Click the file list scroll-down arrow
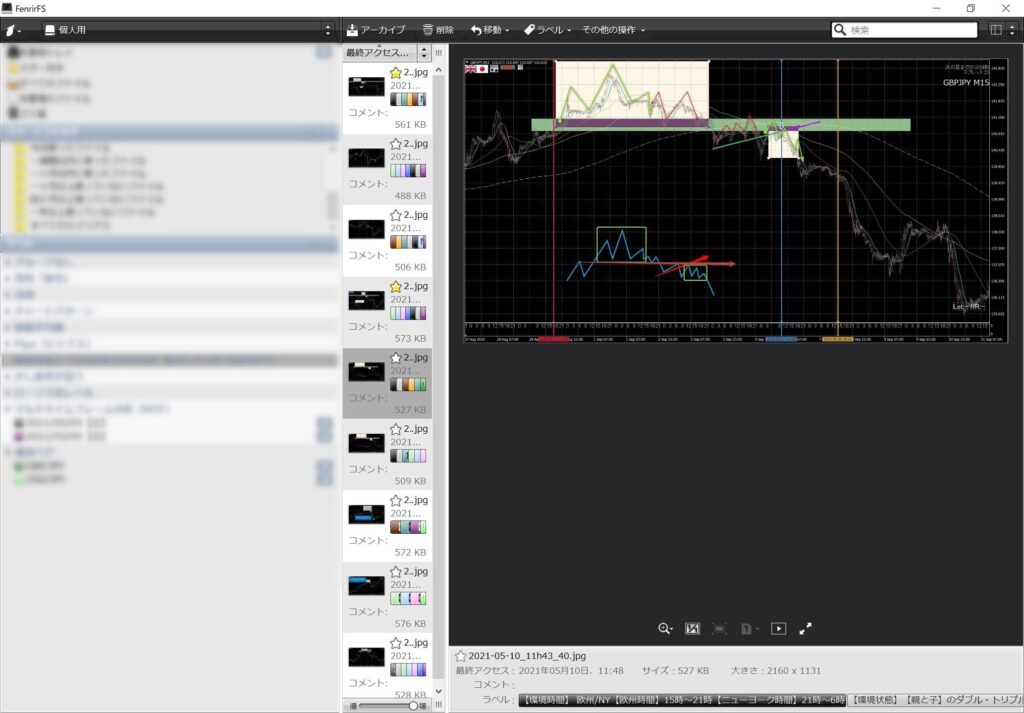This screenshot has width=1024, height=713. pyautogui.click(x=438, y=691)
